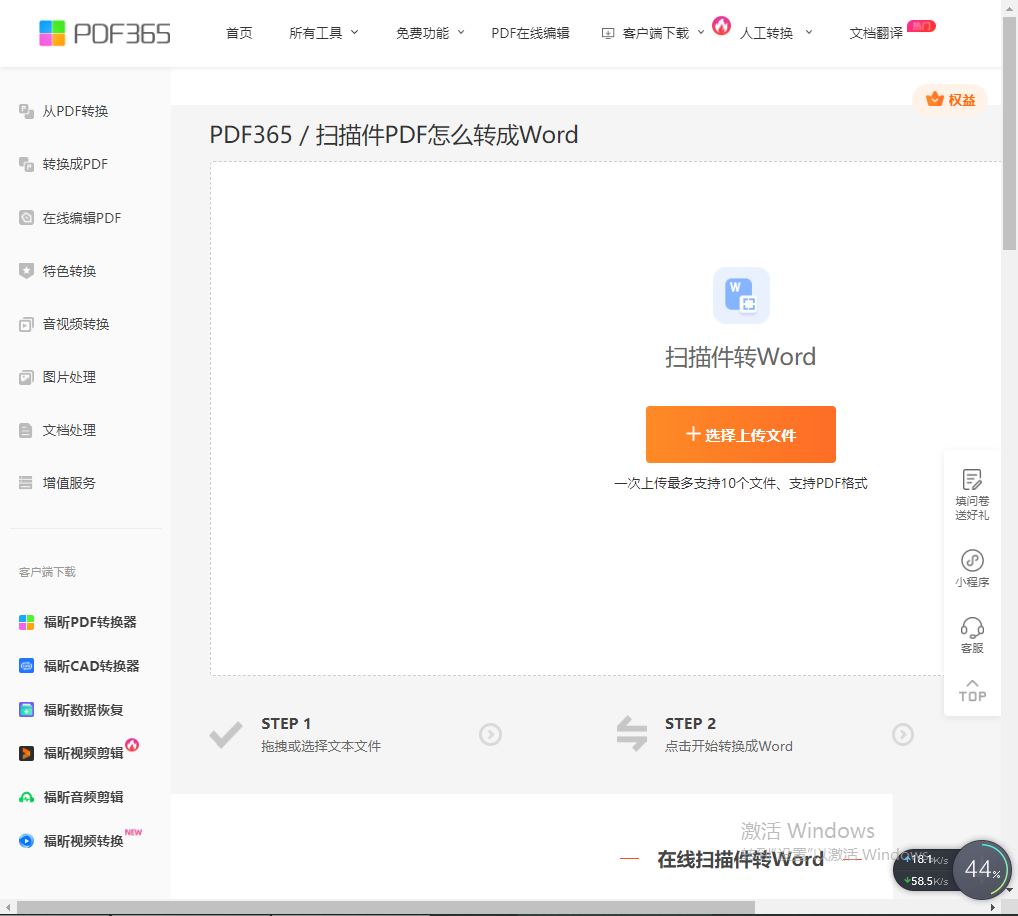Click the crown 权益 badge

950,99
